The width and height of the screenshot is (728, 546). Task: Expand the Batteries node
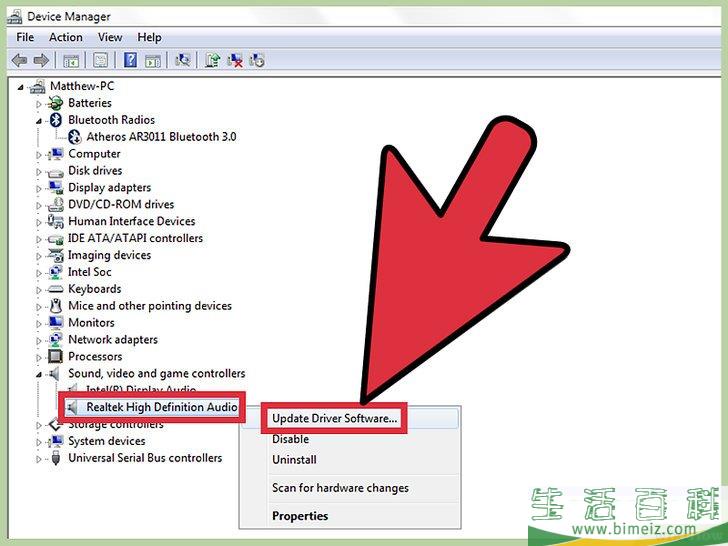pyautogui.click(x=39, y=104)
